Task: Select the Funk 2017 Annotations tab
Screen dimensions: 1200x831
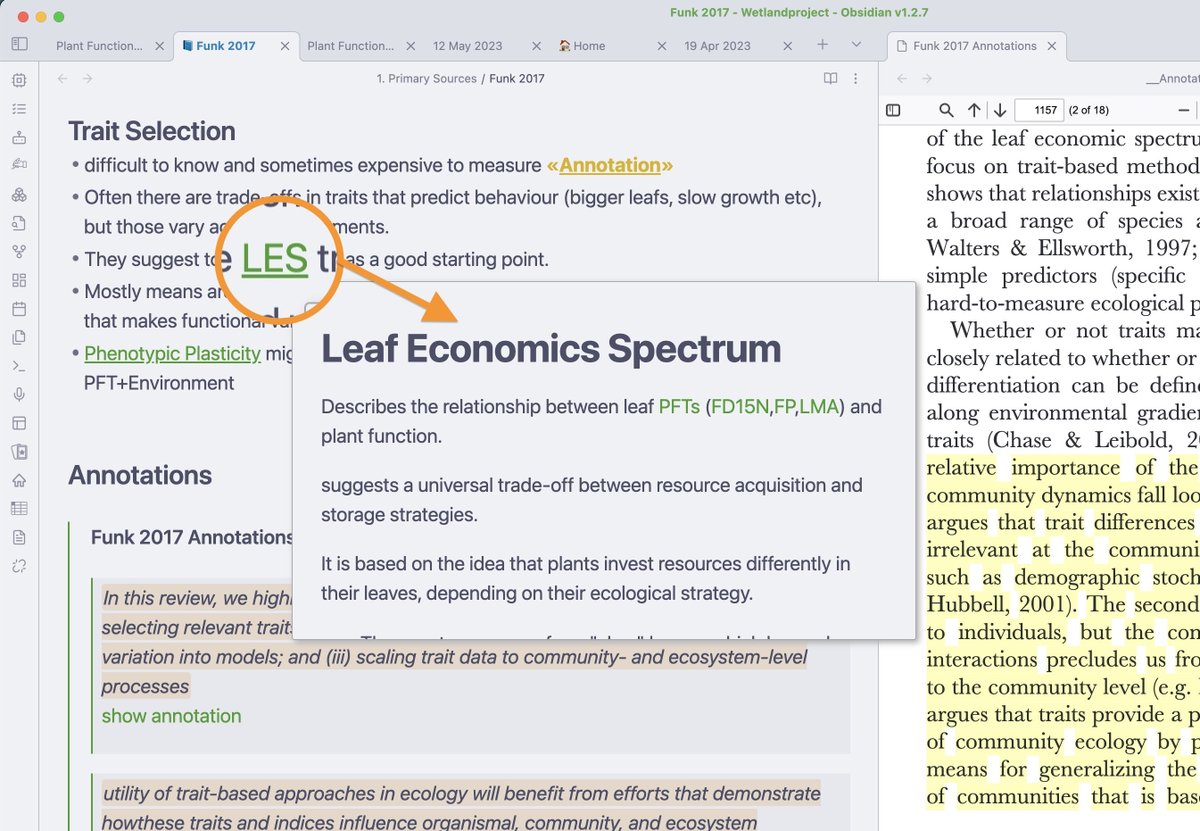Action: click(974, 46)
